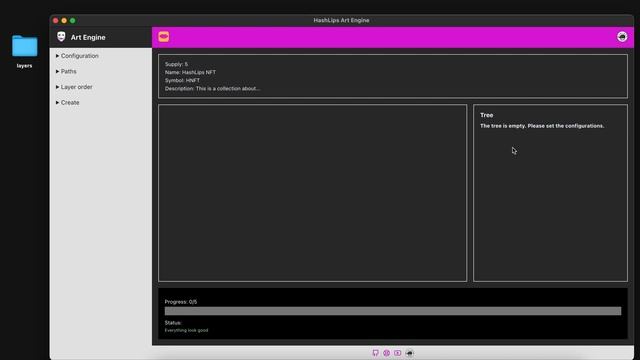Expand the Create section

tap(67, 102)
